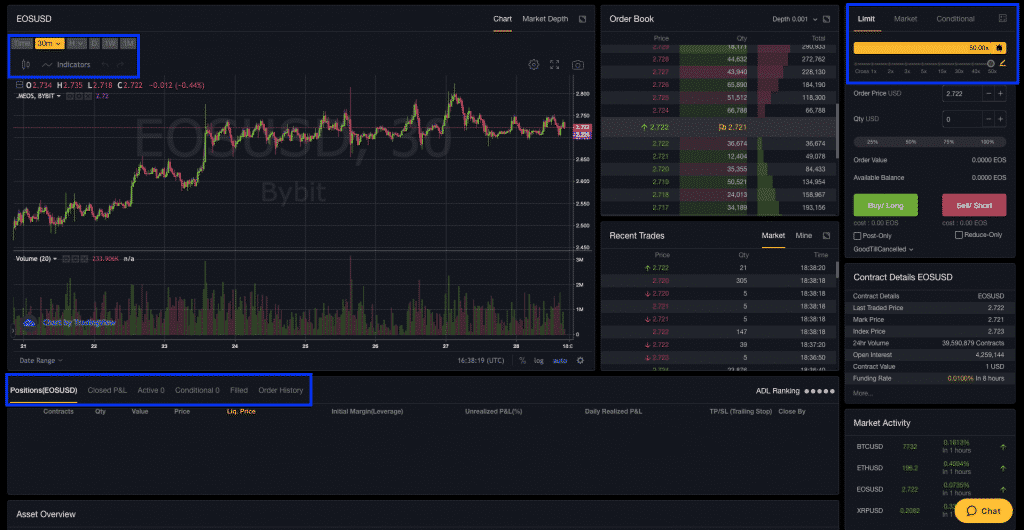This screenshot has height=530, width=1024.
Task: Switch to the Market Depth tab
Action: coord(545,19)
